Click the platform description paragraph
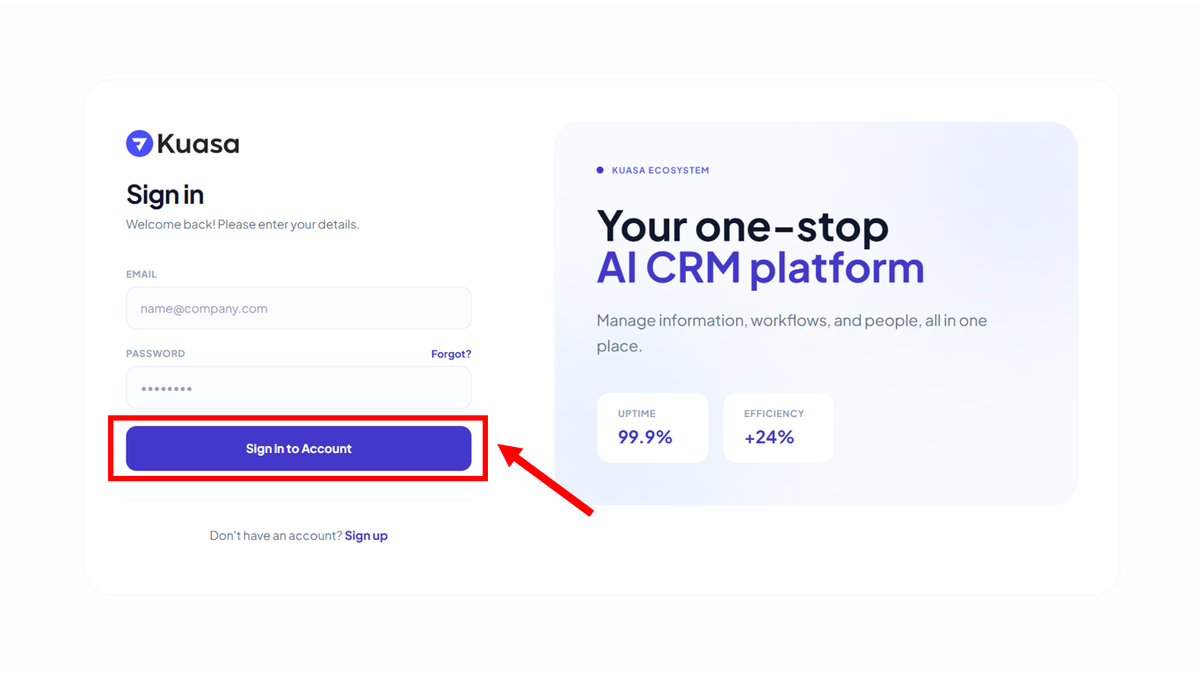Image resolution: width=1200 pixels, height=677 pixels. click(791, 333)
